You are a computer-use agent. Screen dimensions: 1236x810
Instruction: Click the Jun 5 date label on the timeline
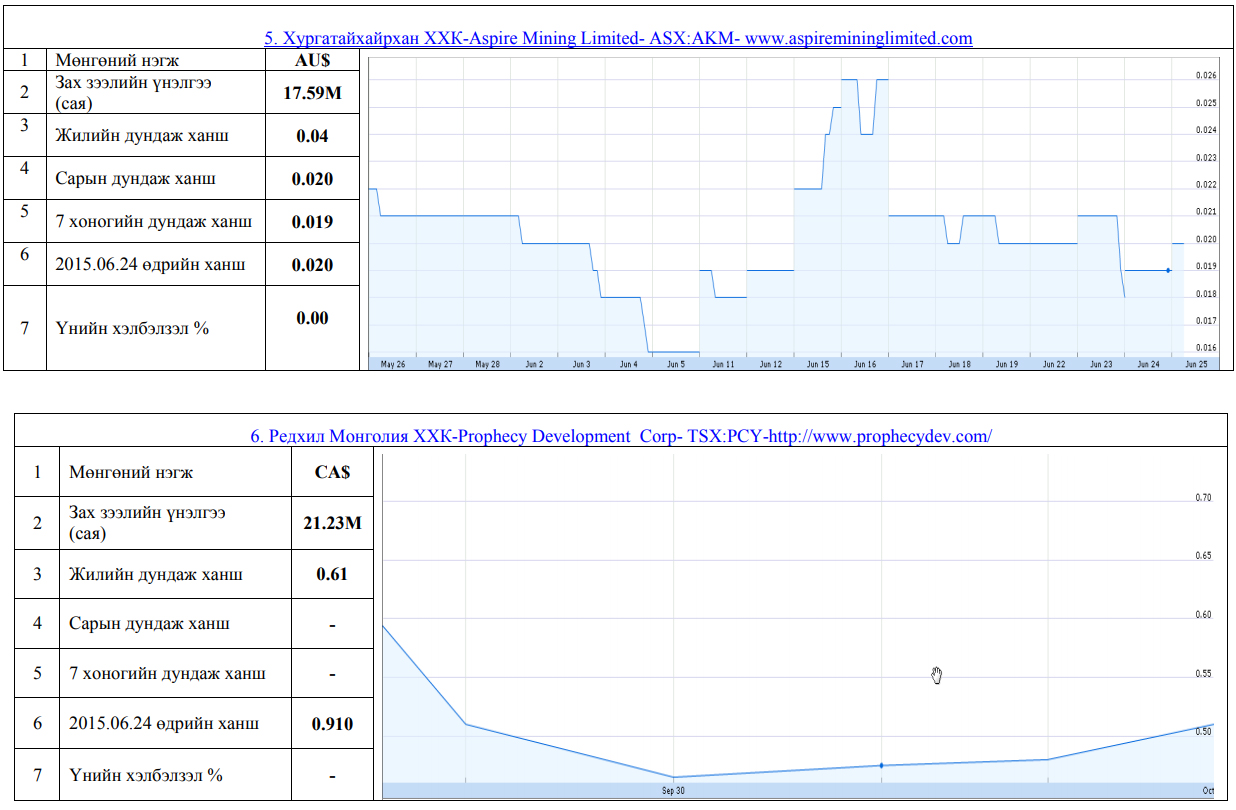click(676, 365)
